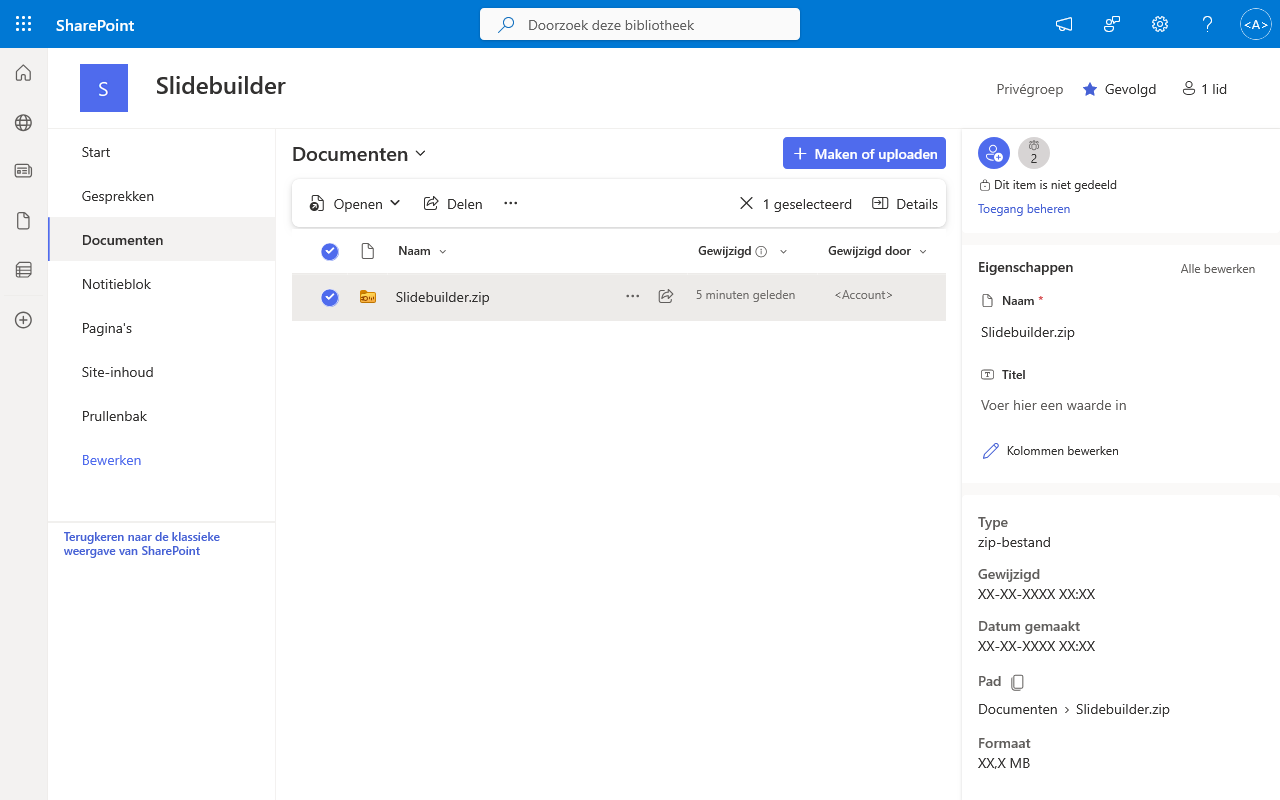Screen dimensions: 1280x800
Task: Open the toolbar more options ellipsis
Action: [x=511, y=204]
